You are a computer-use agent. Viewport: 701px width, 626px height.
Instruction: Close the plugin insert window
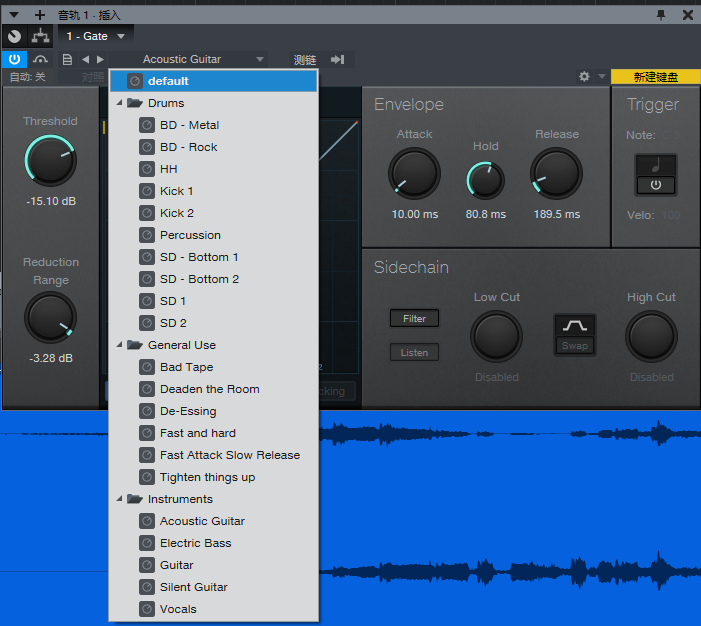(x=688, y=15)
